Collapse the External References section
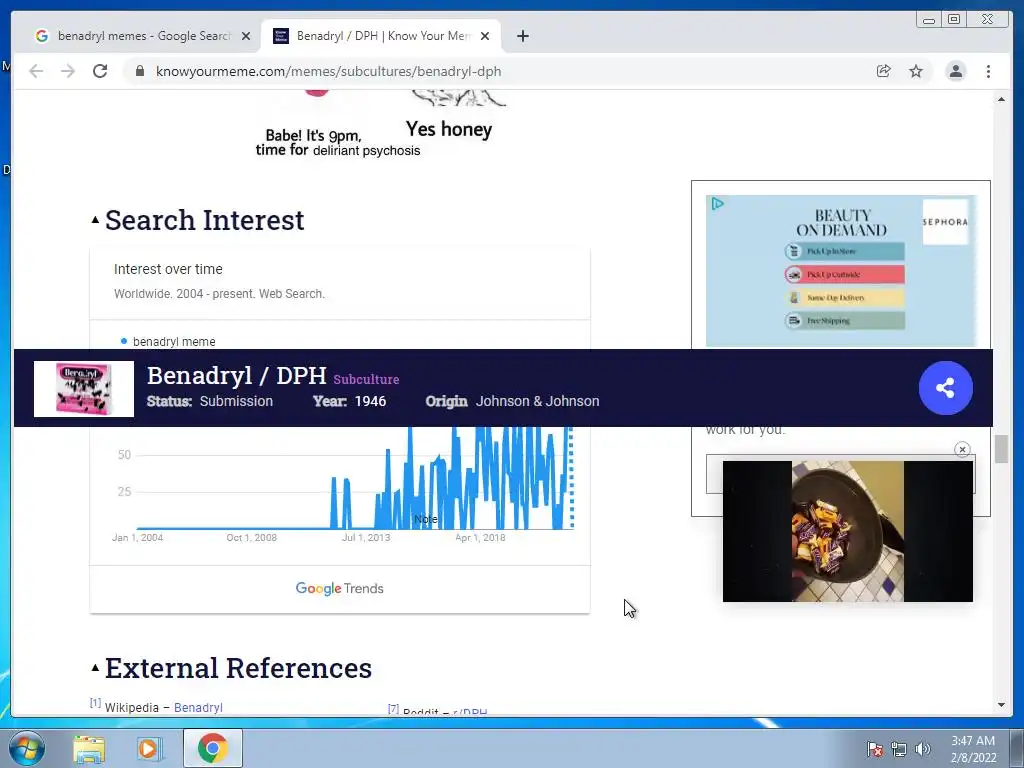 pyautogui.click(x=95, y=667)
